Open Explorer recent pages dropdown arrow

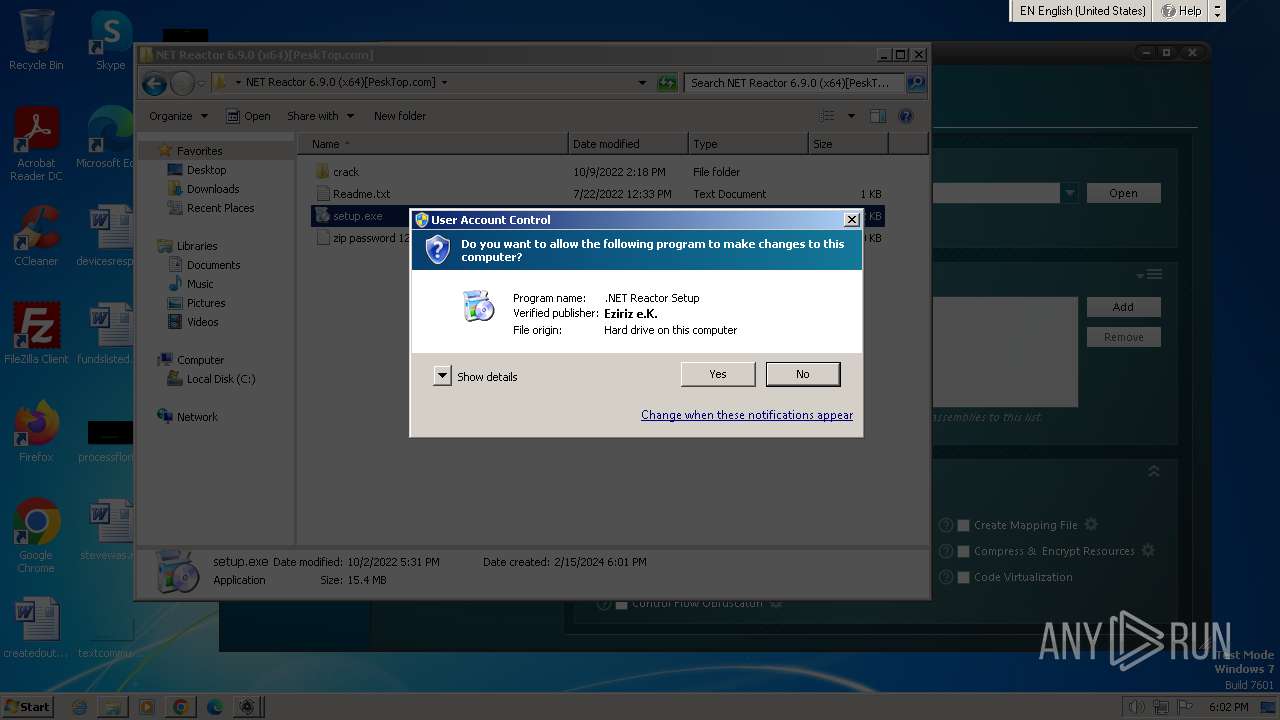[201, 84]
